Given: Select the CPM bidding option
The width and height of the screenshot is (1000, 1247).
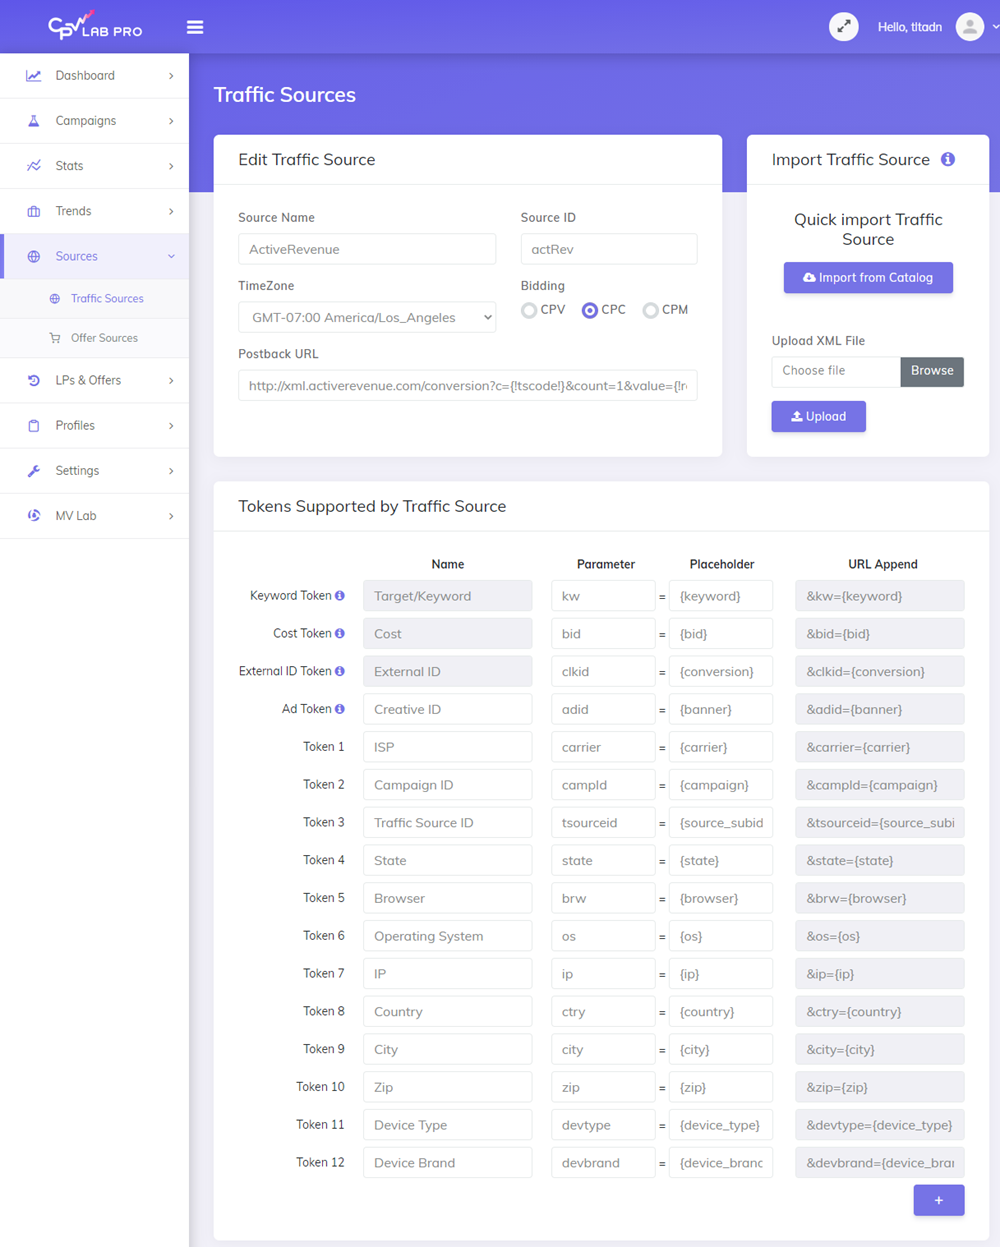Looking at the screenshot, I should 650,310.
